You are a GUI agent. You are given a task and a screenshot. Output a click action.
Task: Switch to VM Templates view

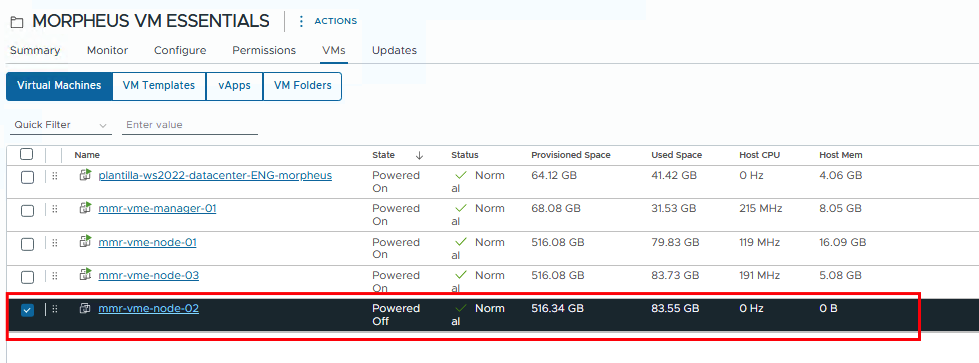(159, 86)
